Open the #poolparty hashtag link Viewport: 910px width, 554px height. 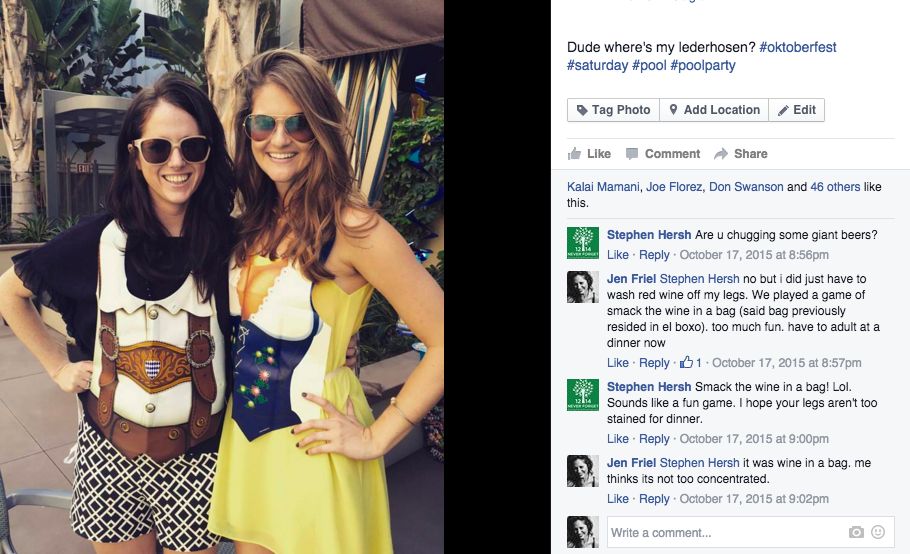[x=703, y=65]
